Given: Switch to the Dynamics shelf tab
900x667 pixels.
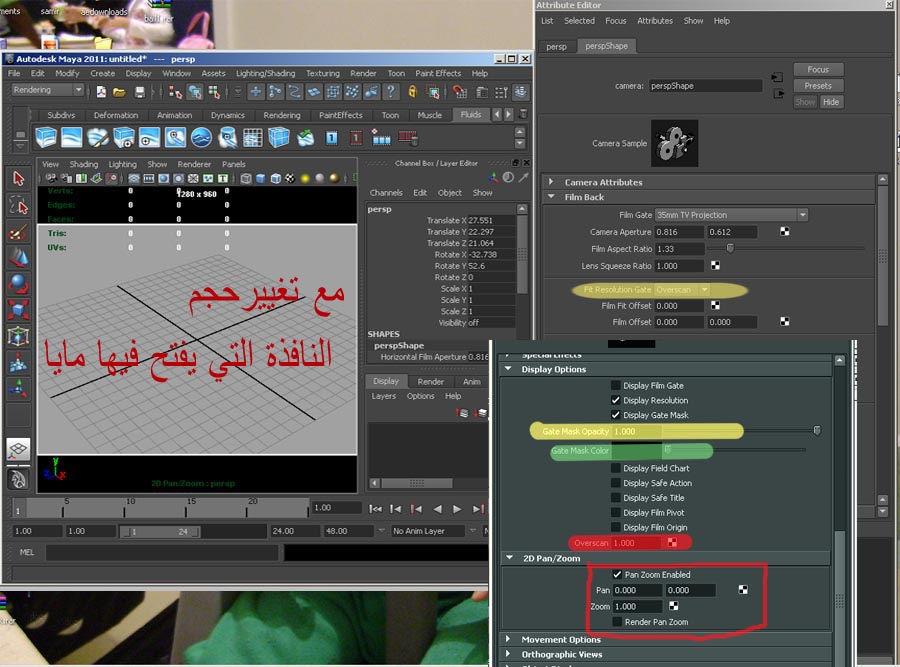Looking at the screenshot, I should (228, 115).
